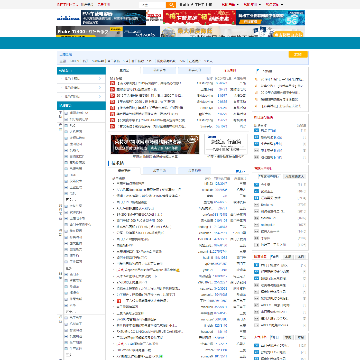Open the dropdown arrow after first header menu
360x360 pixels.
[237, 5]
